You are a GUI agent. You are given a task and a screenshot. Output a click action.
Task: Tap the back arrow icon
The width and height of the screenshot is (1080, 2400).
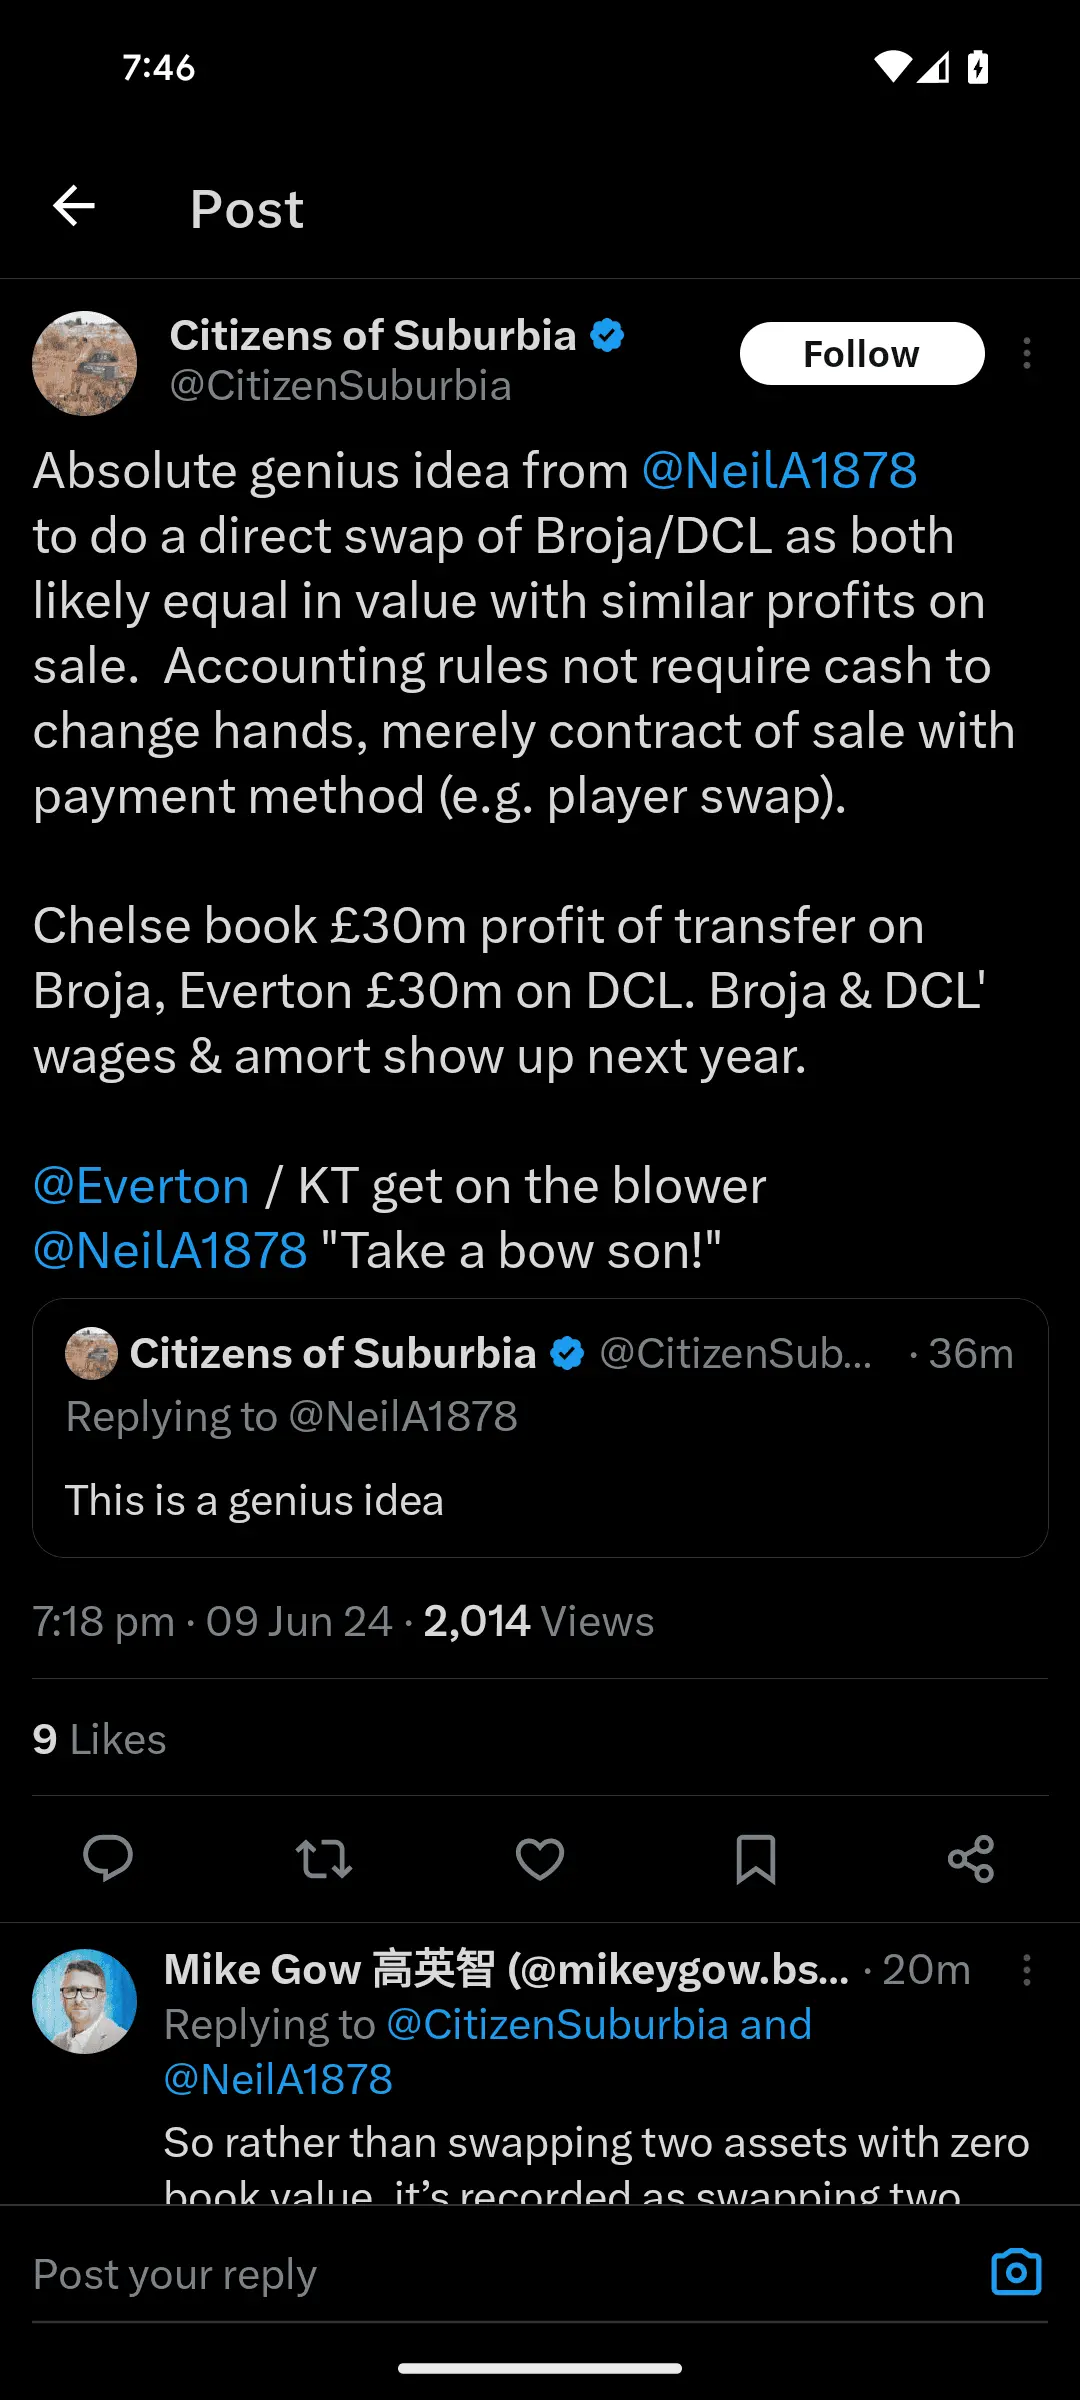pyautogui.click(x=74, y=207)
